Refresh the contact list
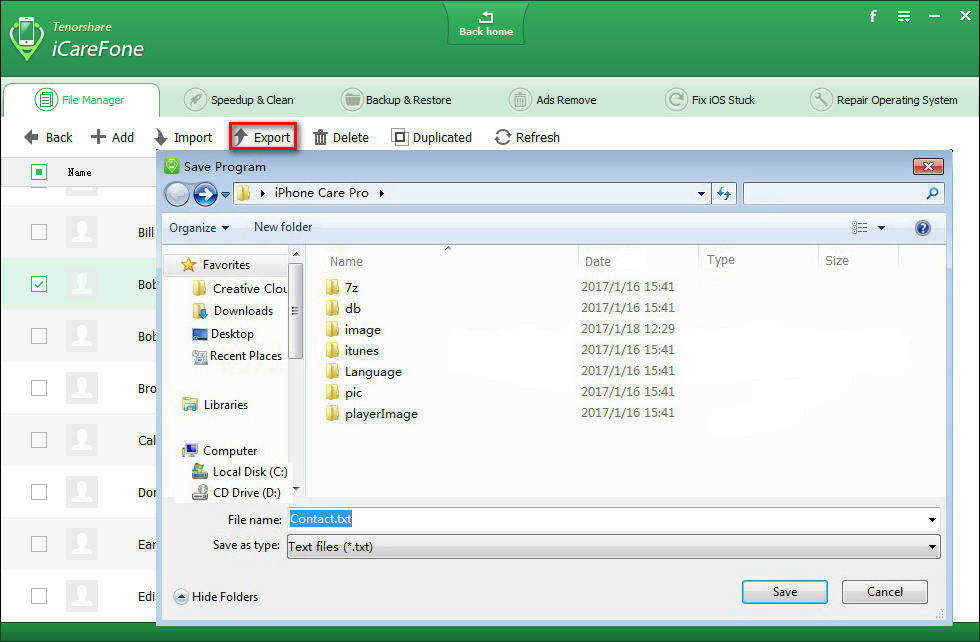This screenshot has height=642, width=980. coord(527,137)
